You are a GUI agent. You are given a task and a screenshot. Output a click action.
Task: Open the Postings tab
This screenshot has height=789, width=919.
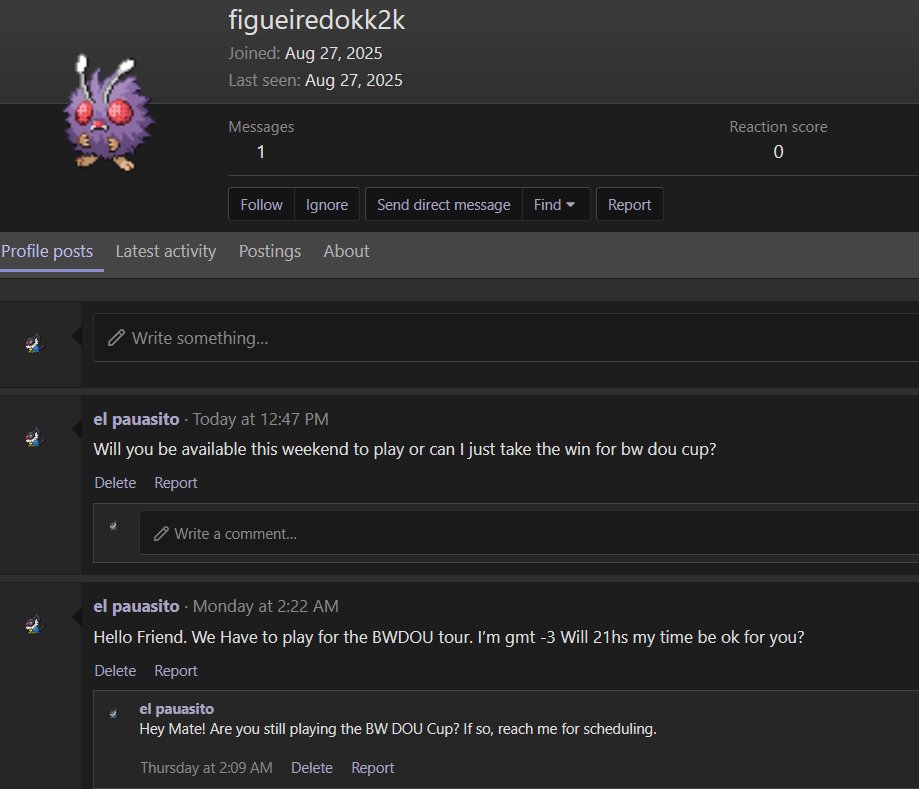pos(270,251)
